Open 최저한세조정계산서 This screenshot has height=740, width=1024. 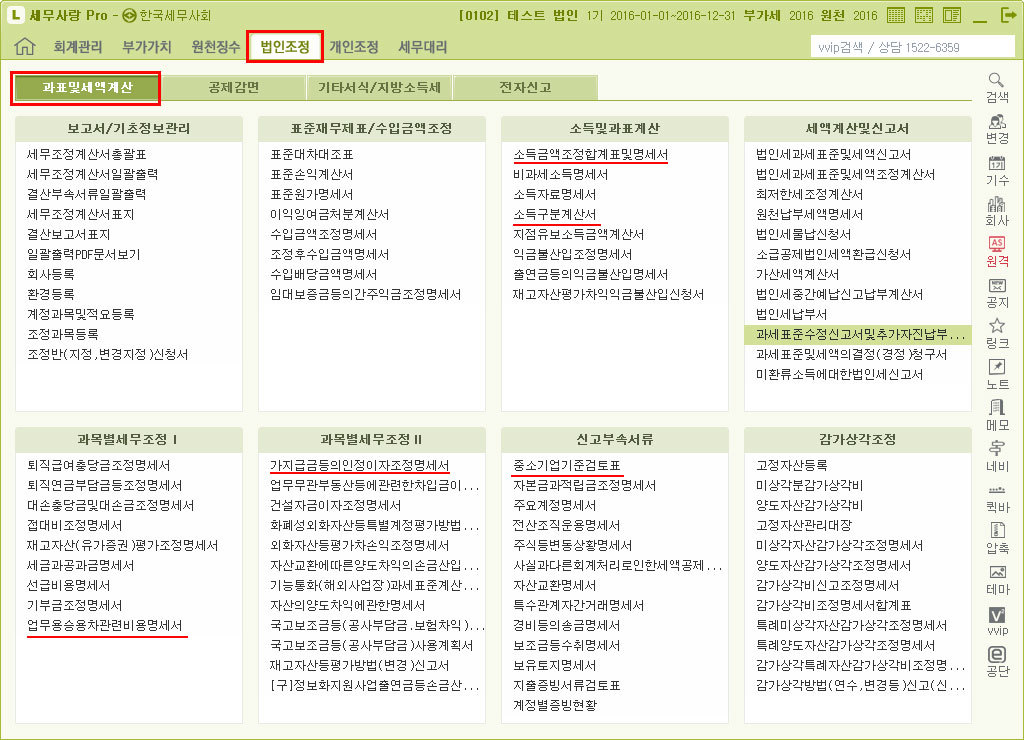point(809,195)
